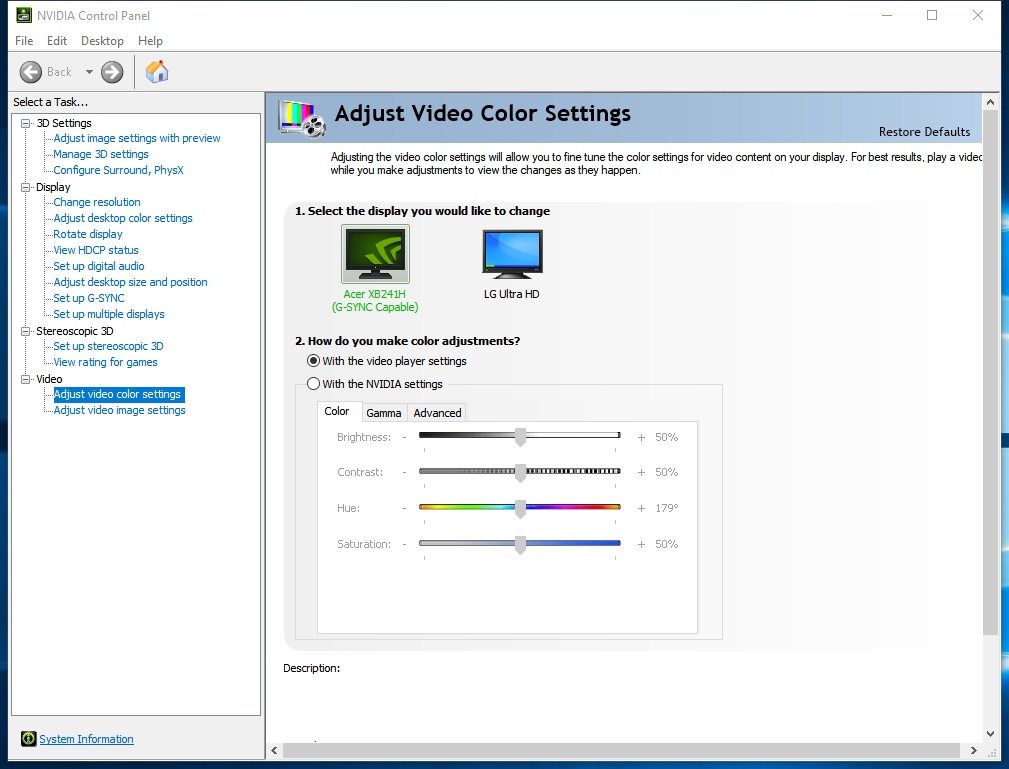The height and width of the screenshot is (769, 1009).
Task: Collapse the Stereoscopic 3D tree node
Action: 26,331
